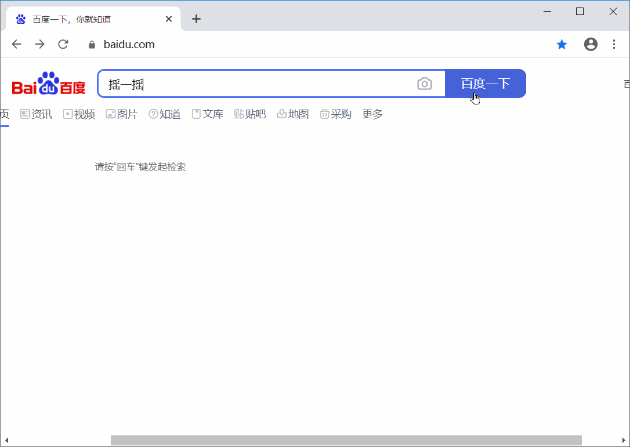Image resolution: width=630 pixels, height=447 pixels.
Task: Click the blue bookmark star icon
Action: tap(562, 44)
